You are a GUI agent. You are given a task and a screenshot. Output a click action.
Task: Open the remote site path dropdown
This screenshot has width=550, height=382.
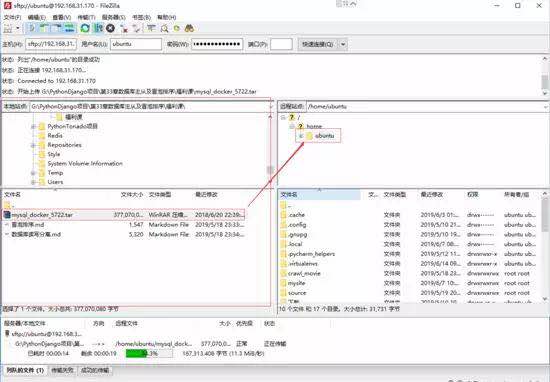[546, 107]
